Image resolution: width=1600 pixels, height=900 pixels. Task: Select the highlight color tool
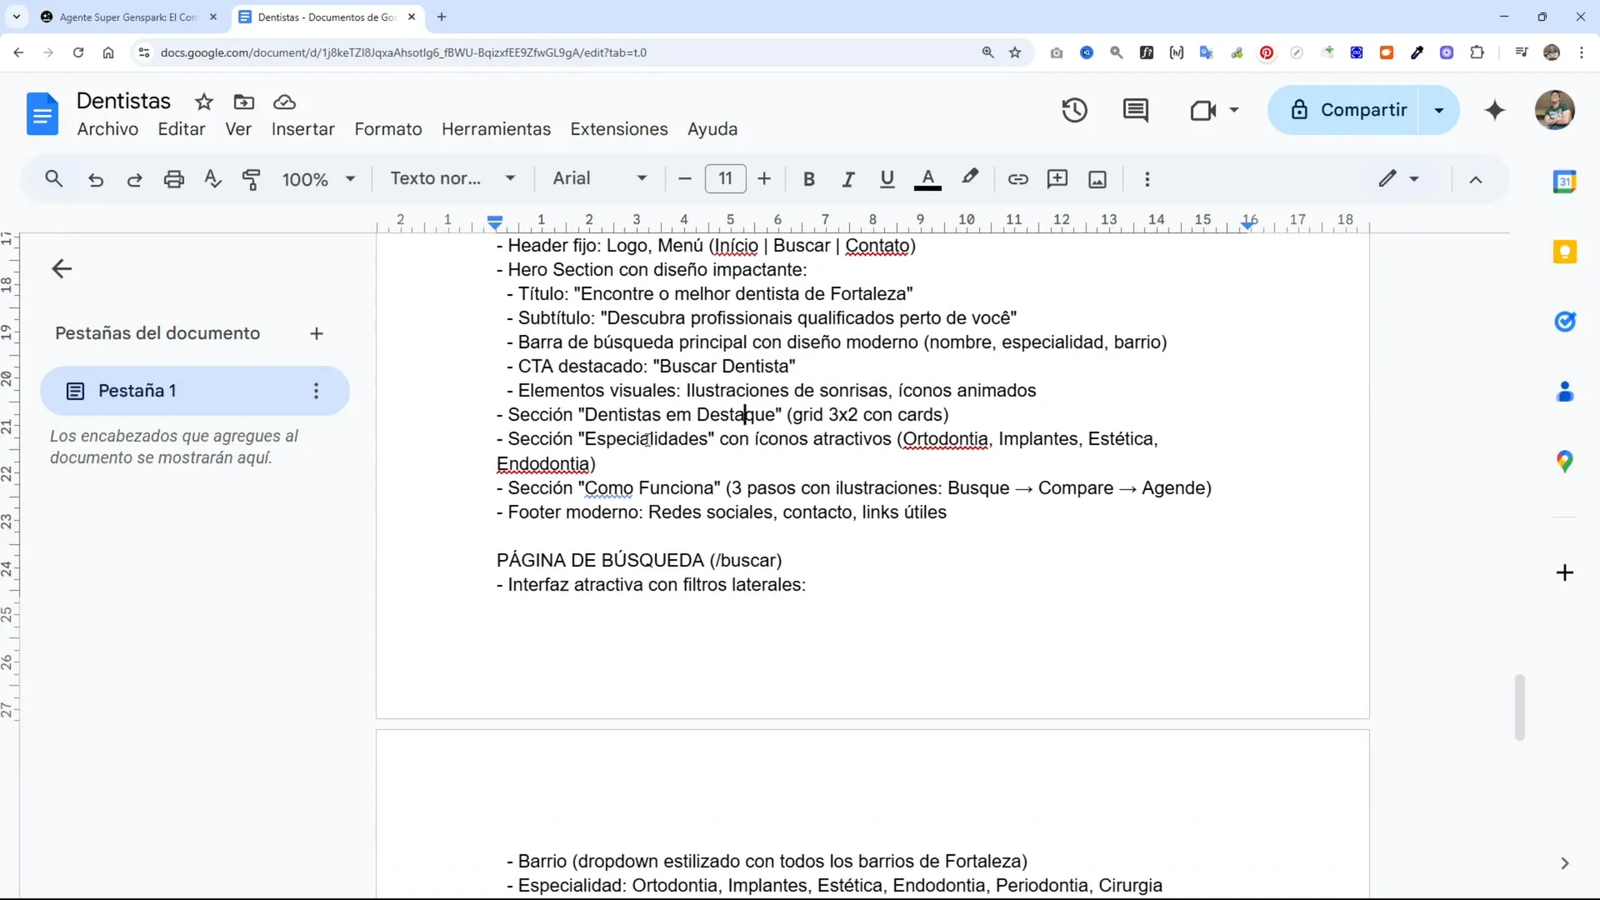968,178
